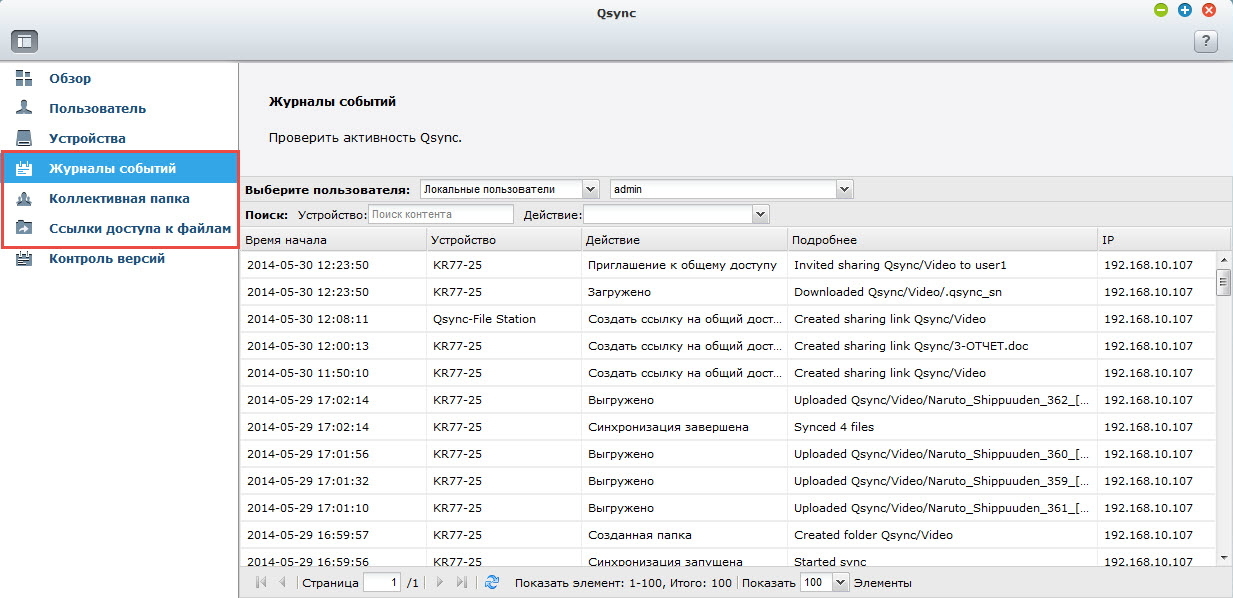
Task: Click the 'Приглашение к общему доступу' action cell
Action: (682, 265)
